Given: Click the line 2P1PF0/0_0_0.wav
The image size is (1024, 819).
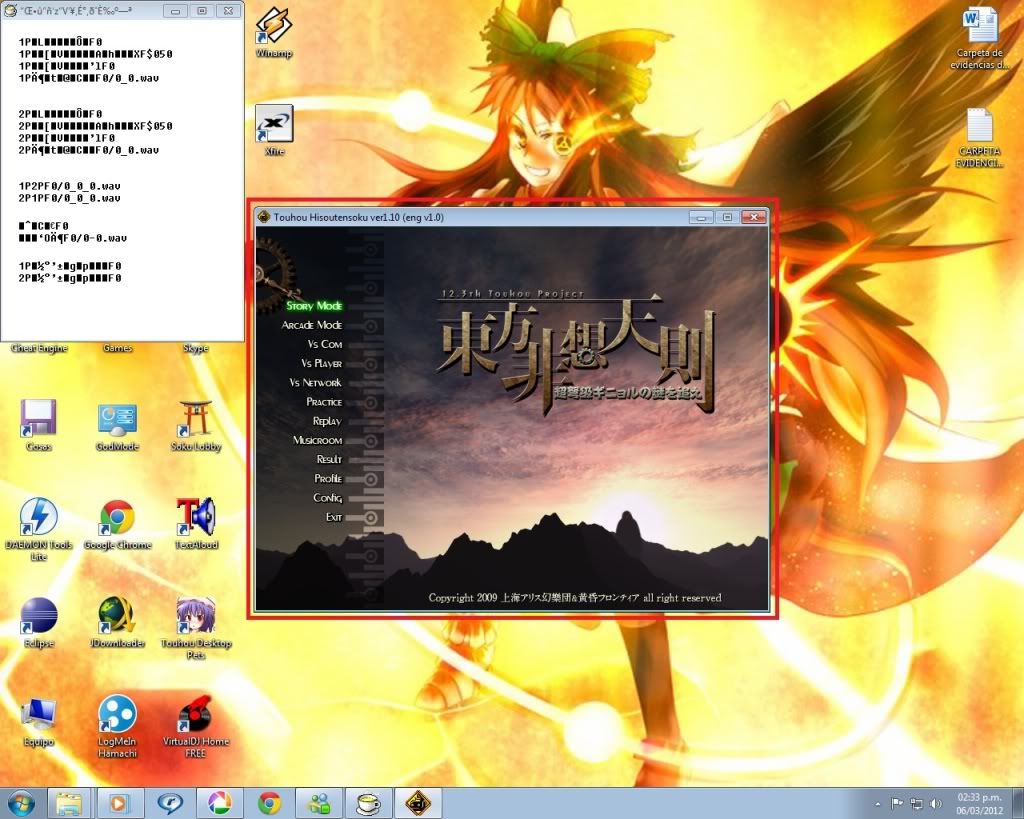Looking at the screenshot, I should tap(69, 198).
